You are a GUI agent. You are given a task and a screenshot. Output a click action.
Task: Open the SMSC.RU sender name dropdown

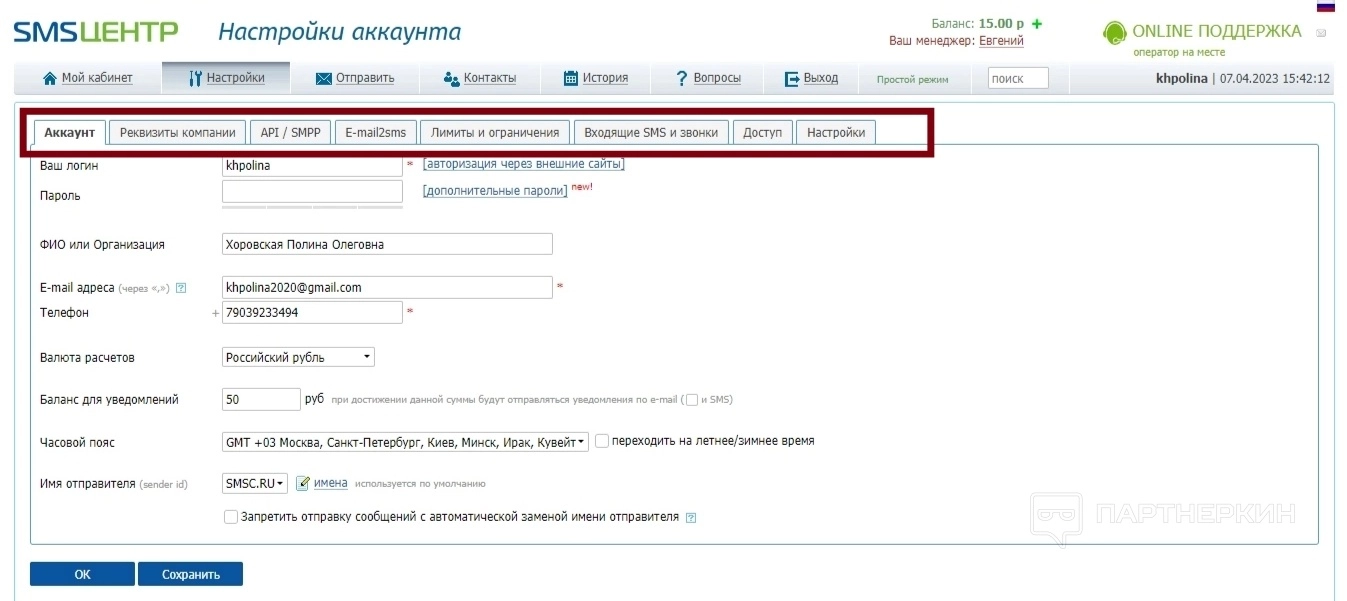255,483
